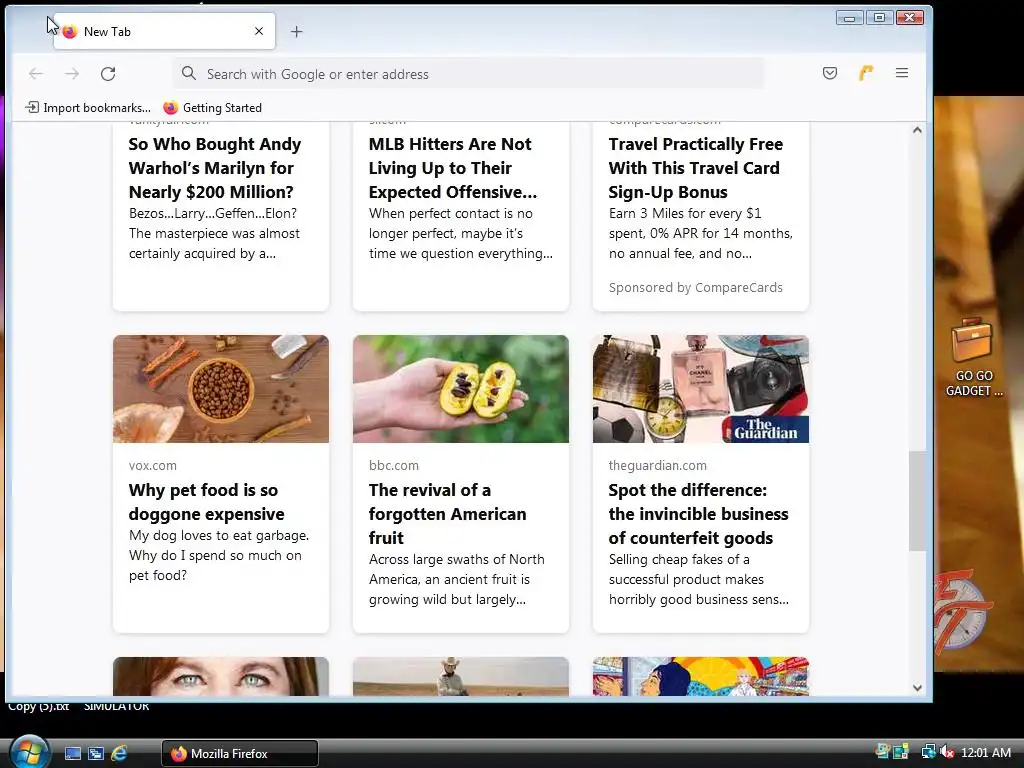
Task: Minimize the Firefox window
Action: (x=849, y=18)
